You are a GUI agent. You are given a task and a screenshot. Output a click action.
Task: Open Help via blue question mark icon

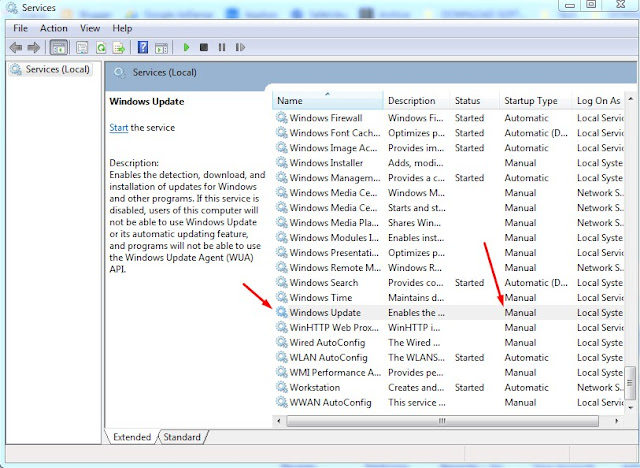(143, 47)
